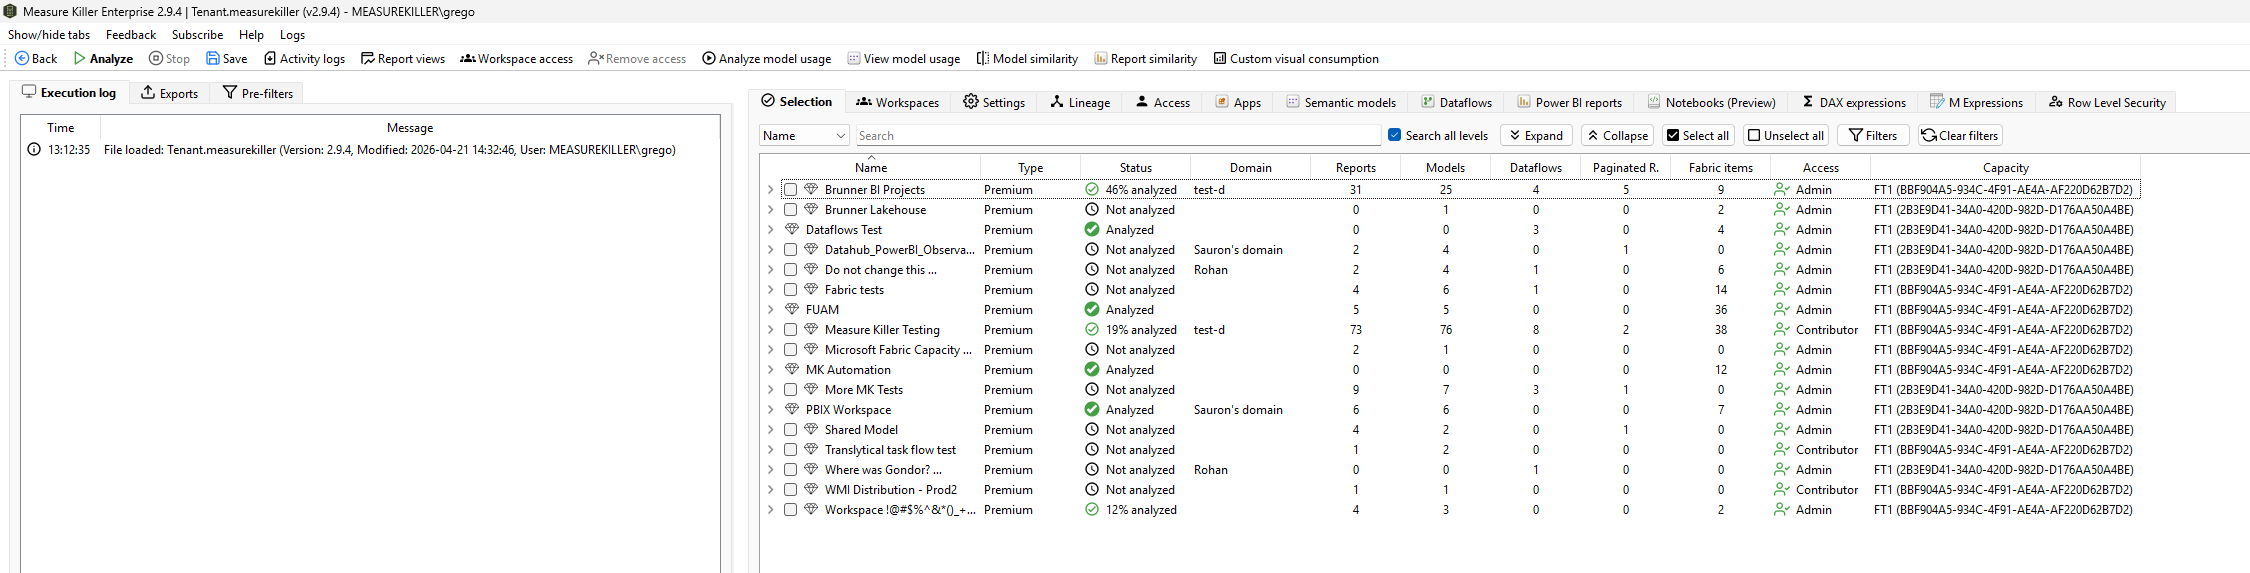Sort by the Reports column header
The height and width of the screenshot is (573, 2250).
click(1355, 168)
